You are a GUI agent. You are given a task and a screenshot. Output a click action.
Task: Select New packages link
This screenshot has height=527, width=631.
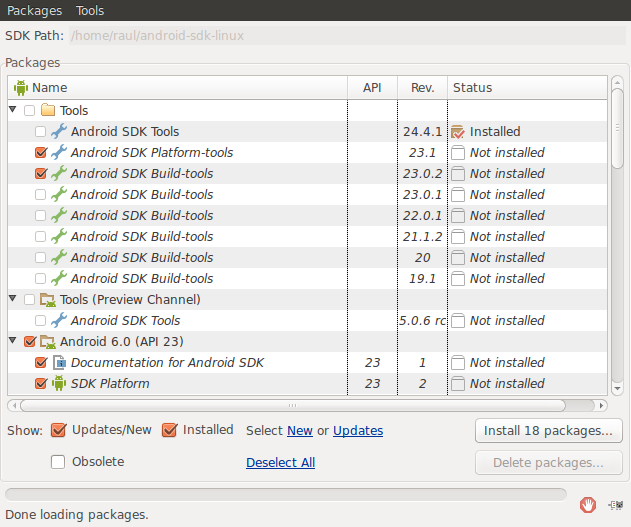coord(300,430)
